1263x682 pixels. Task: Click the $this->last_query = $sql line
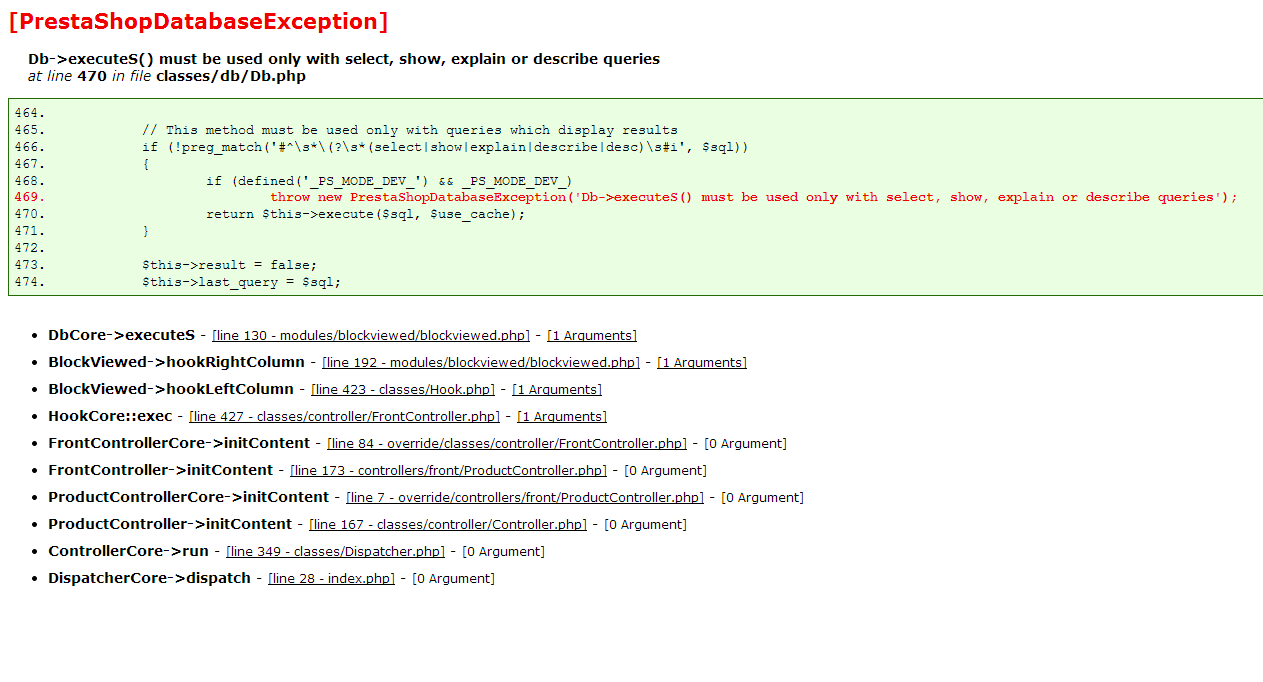tap(241, 282)
